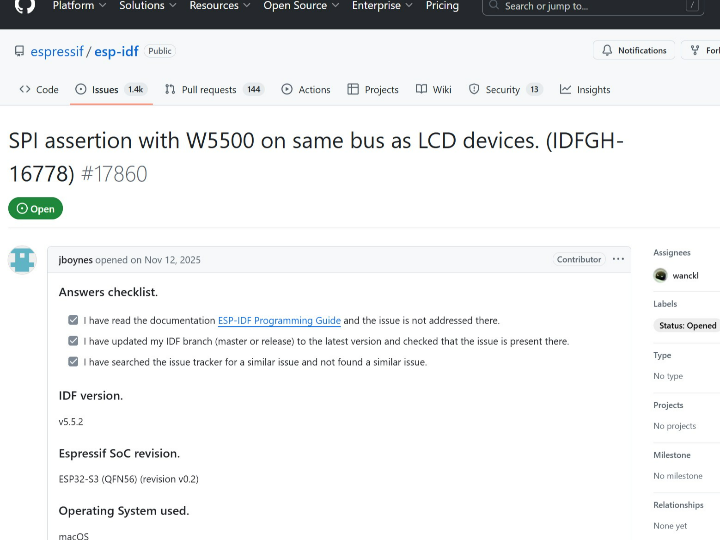Toggle the 'read the documentation' checkbox
This screenshot has height=540, width=720.
pyautogui.click(x=73, y=320)
